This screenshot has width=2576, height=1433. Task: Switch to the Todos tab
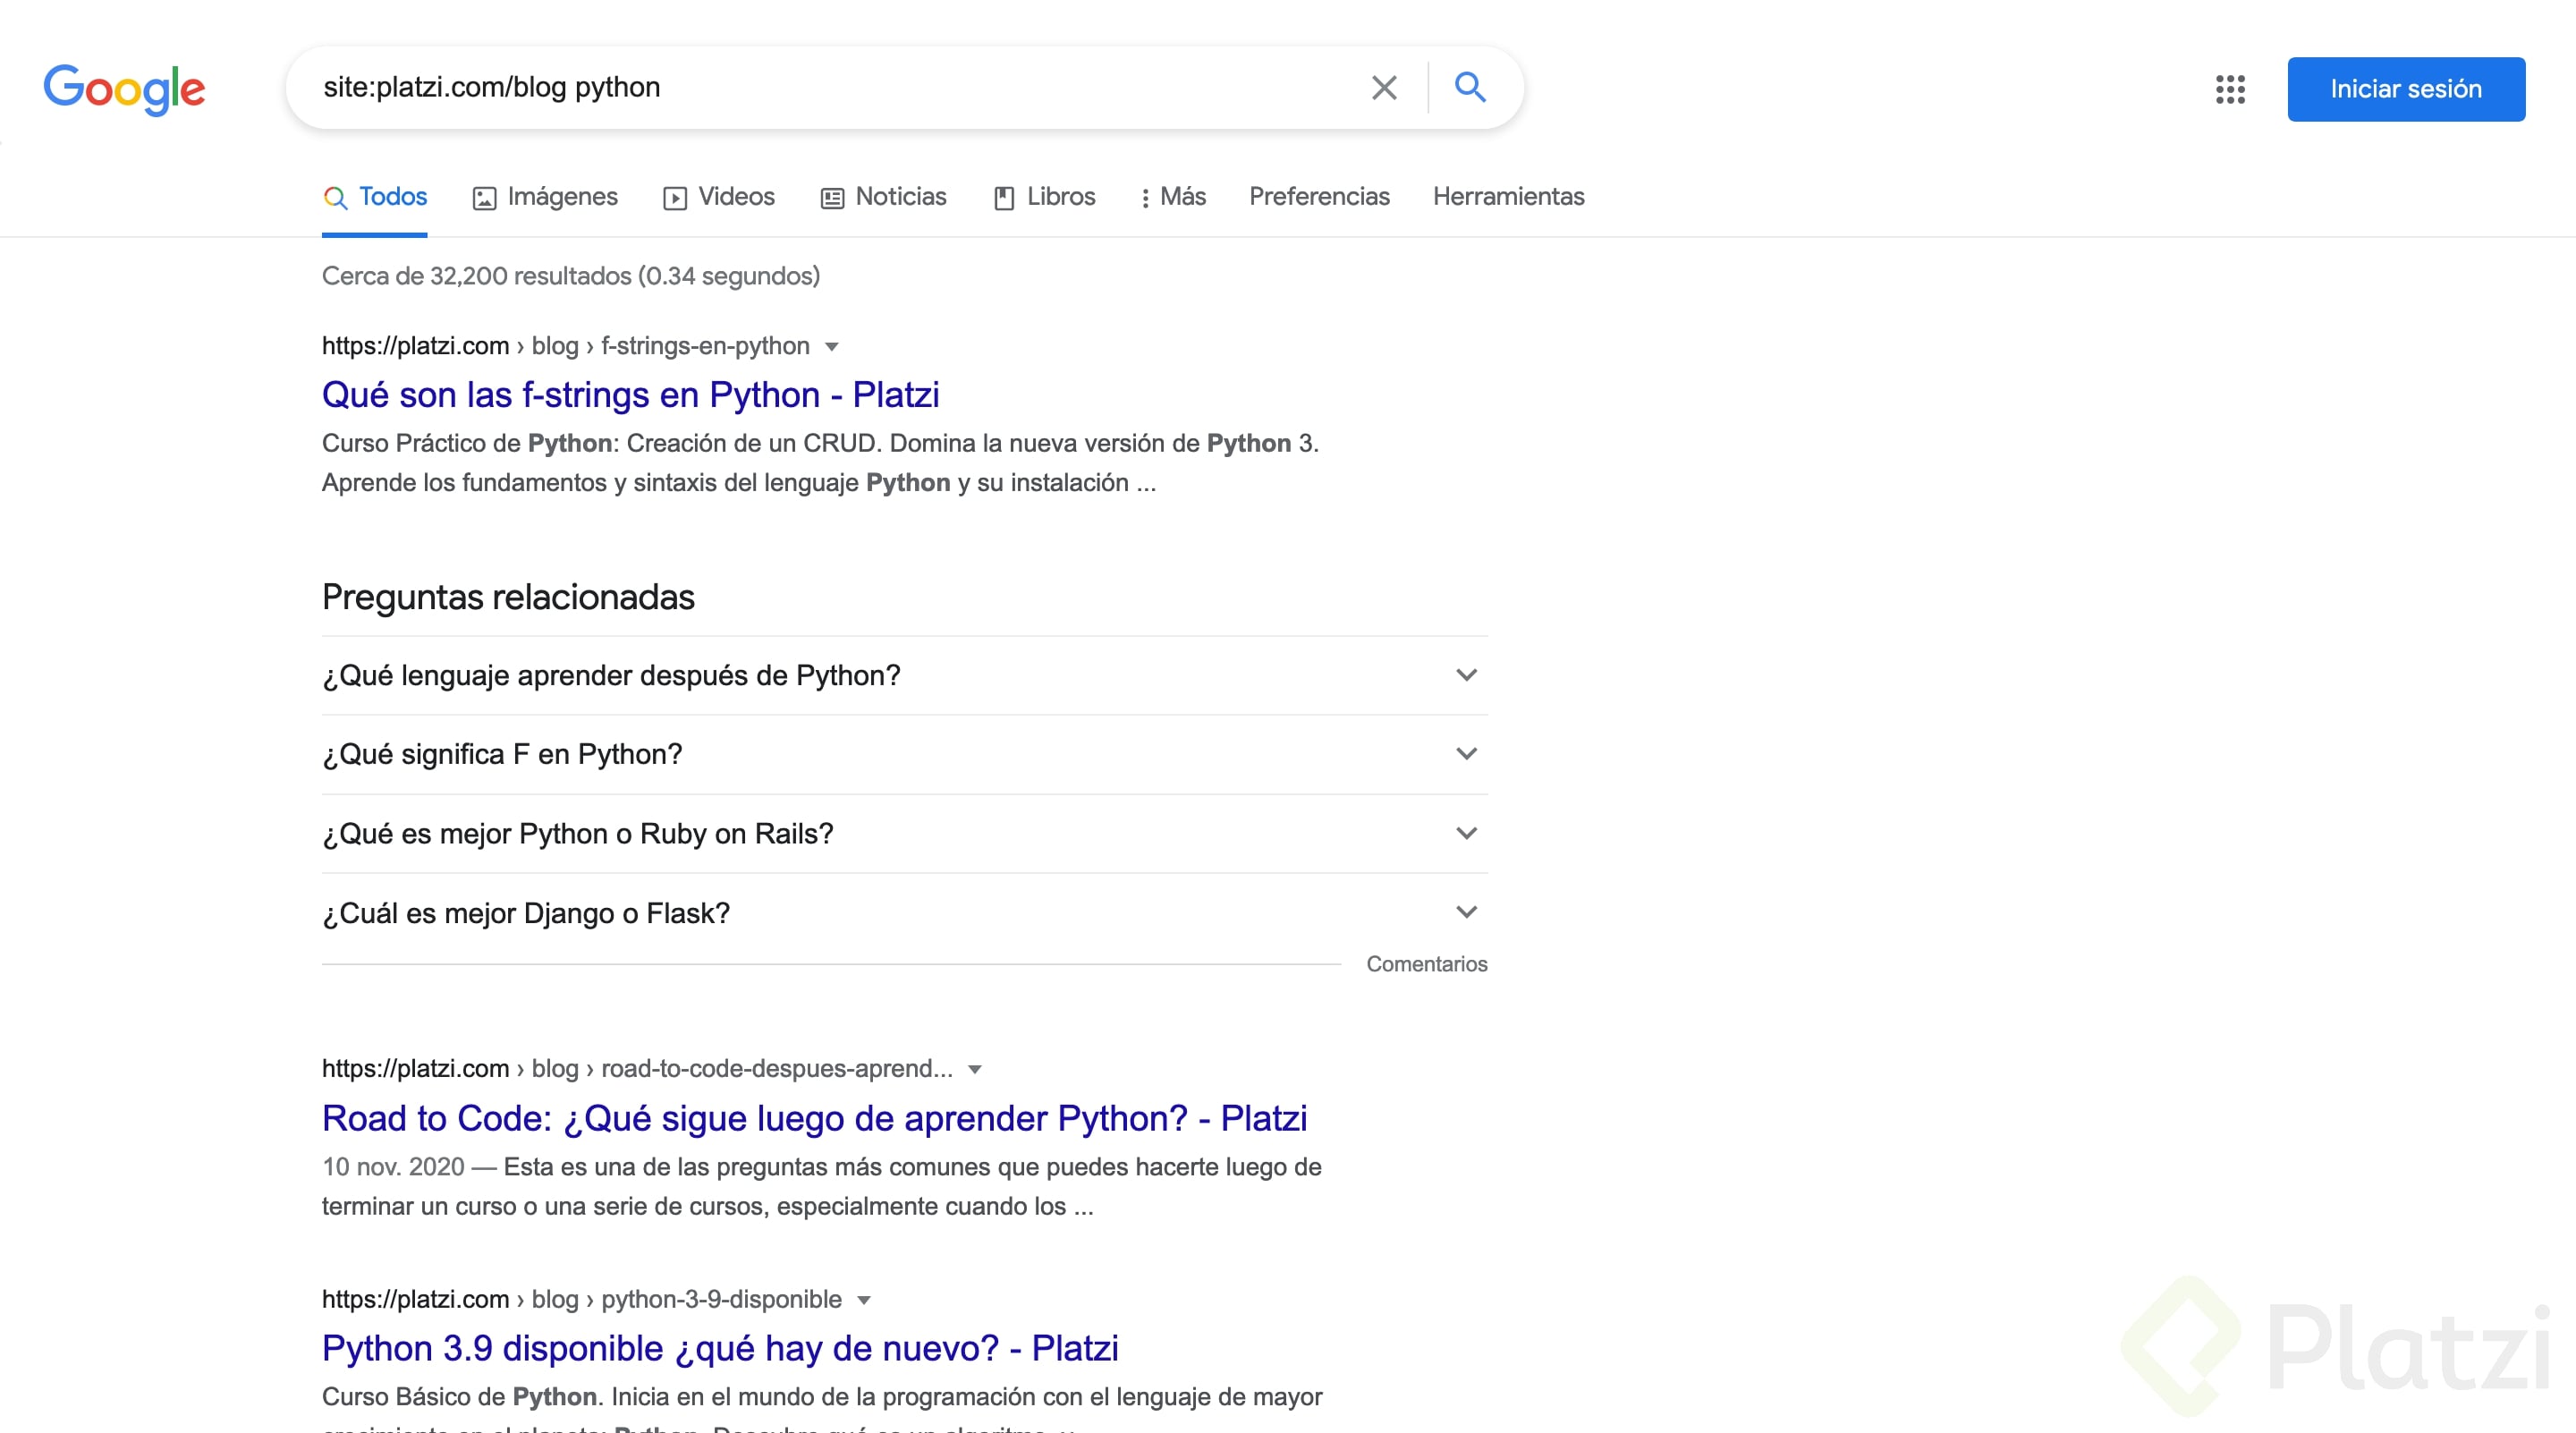tap(393, 198)
